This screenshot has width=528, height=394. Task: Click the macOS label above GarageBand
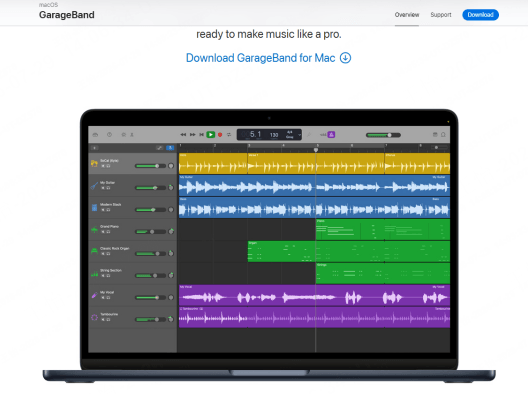[48, 5]
